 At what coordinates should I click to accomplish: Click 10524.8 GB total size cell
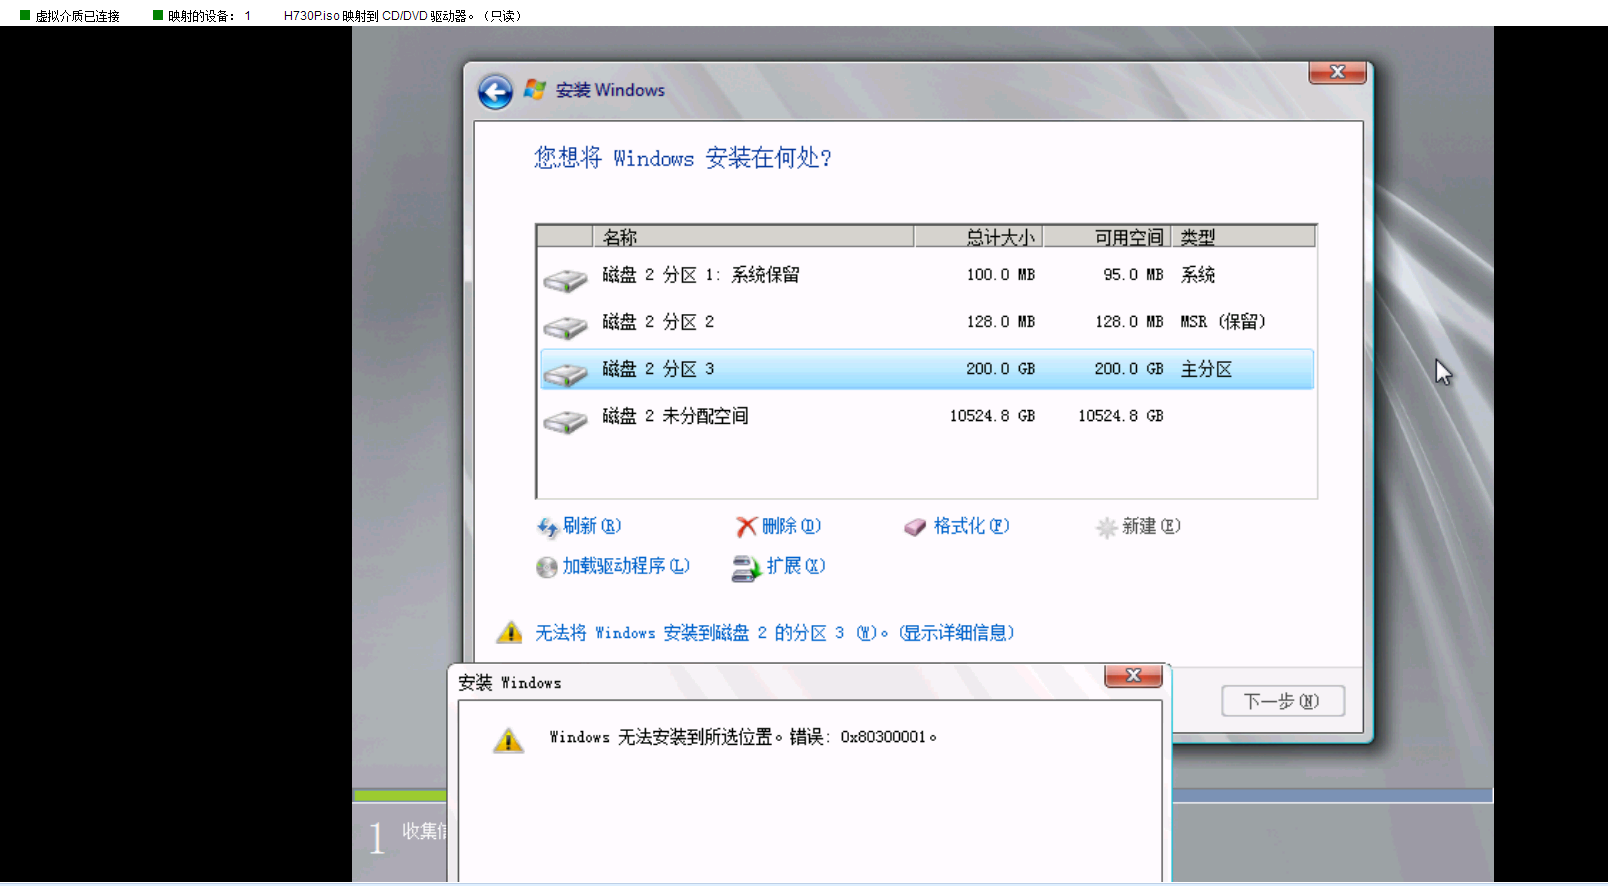[992, 416]
